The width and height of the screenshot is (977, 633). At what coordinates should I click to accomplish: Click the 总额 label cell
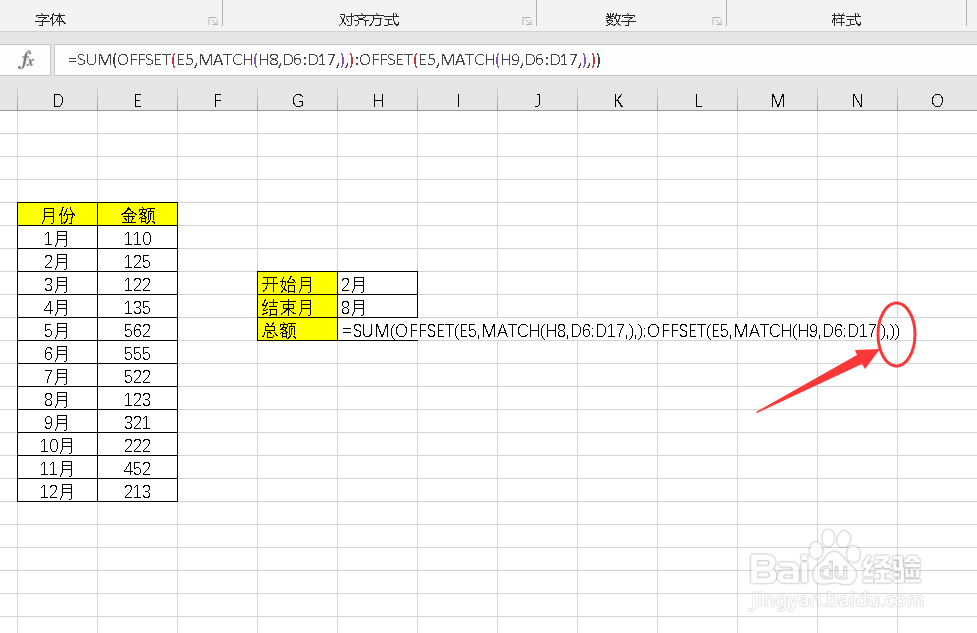tap(297, 330)
